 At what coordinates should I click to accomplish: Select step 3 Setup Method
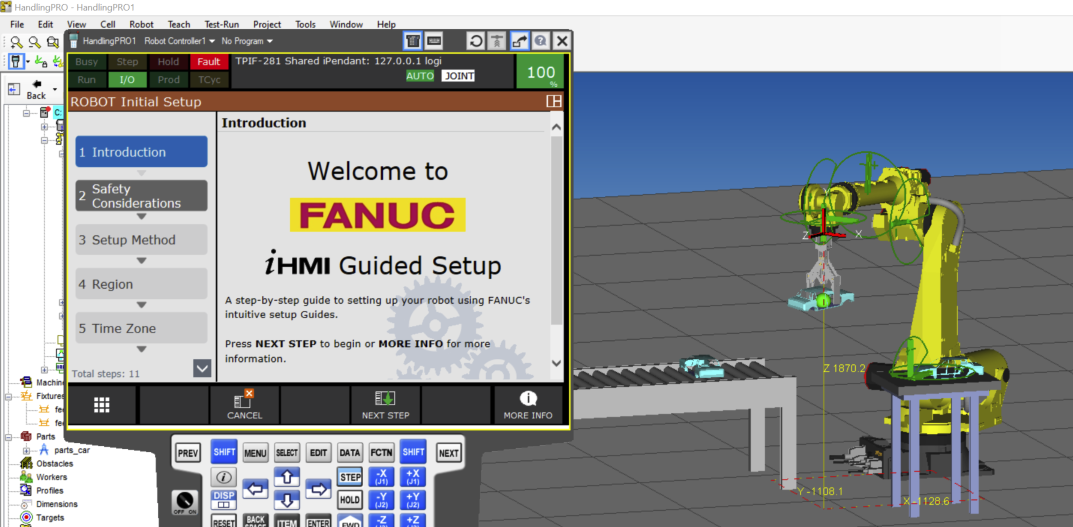click(141, 240)
